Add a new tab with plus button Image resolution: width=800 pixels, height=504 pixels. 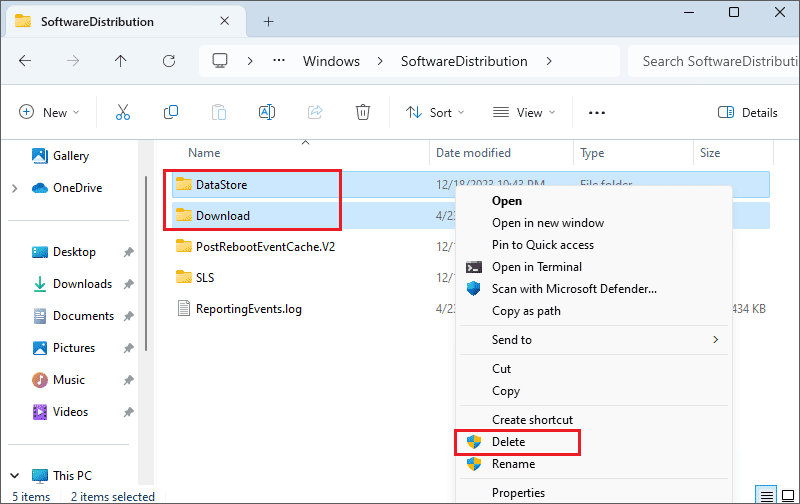(x=268, y=21)
